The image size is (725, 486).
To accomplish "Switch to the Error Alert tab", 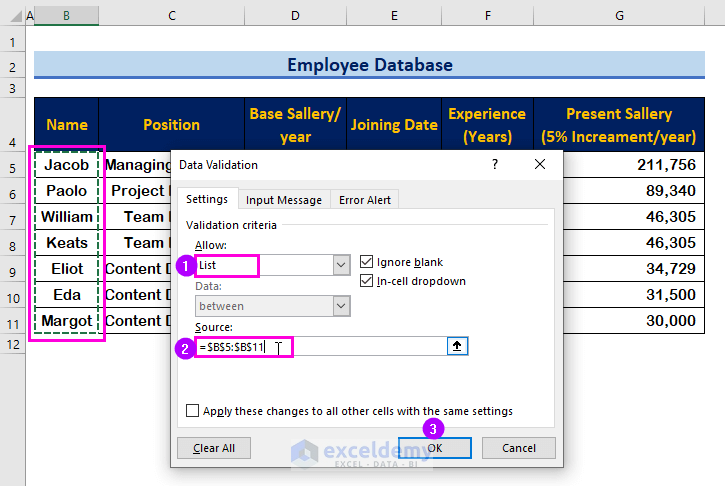I will click(x=365, y=200).
